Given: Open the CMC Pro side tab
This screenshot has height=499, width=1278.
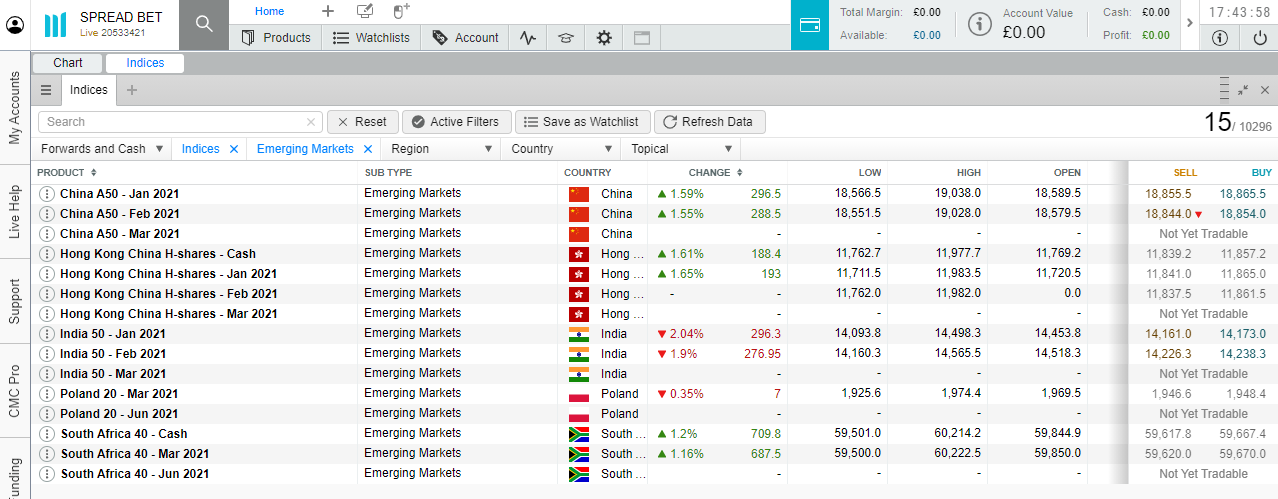Looking at the screenshot, I should tap(14, 391).
